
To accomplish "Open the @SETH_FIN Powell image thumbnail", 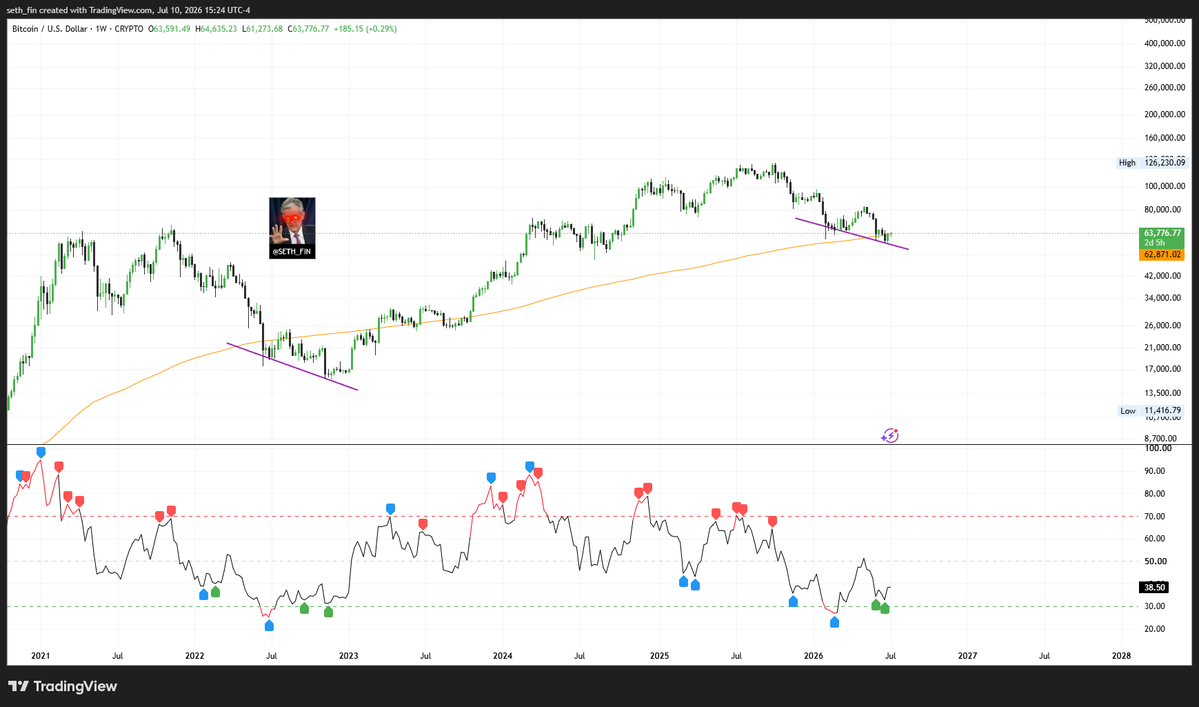I will (292, 228).
